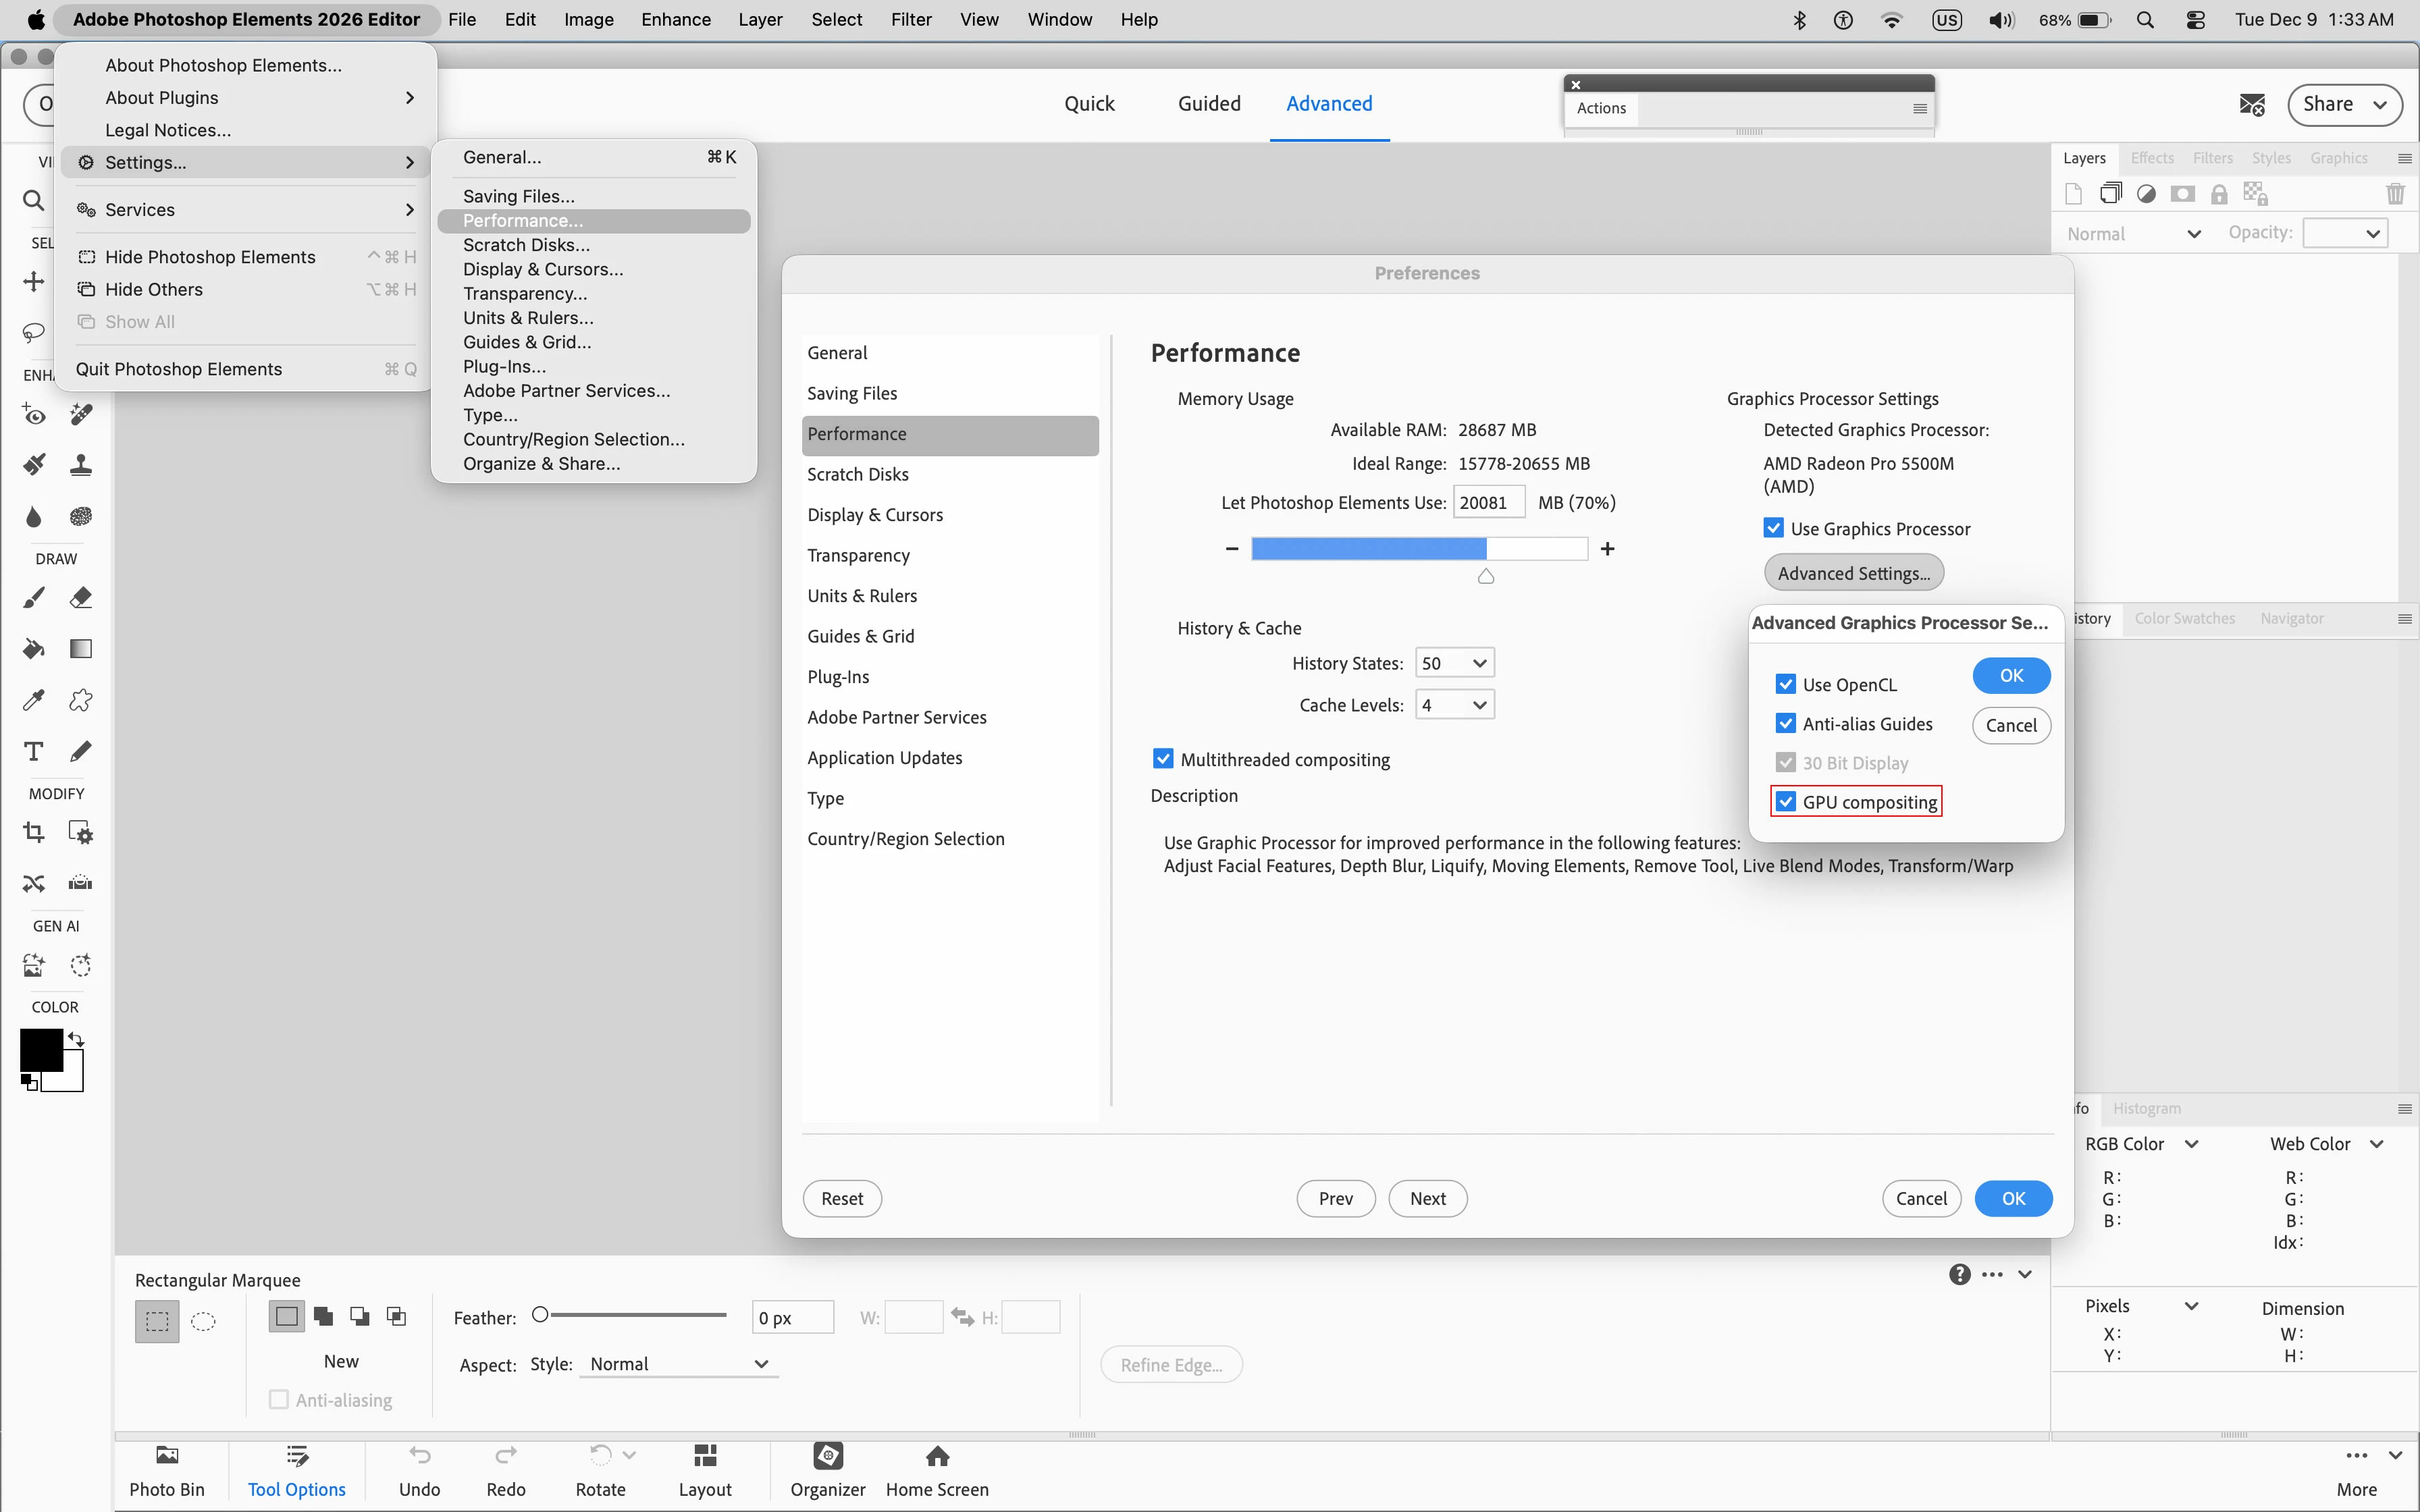Select the Eye tool

point(33,414)
